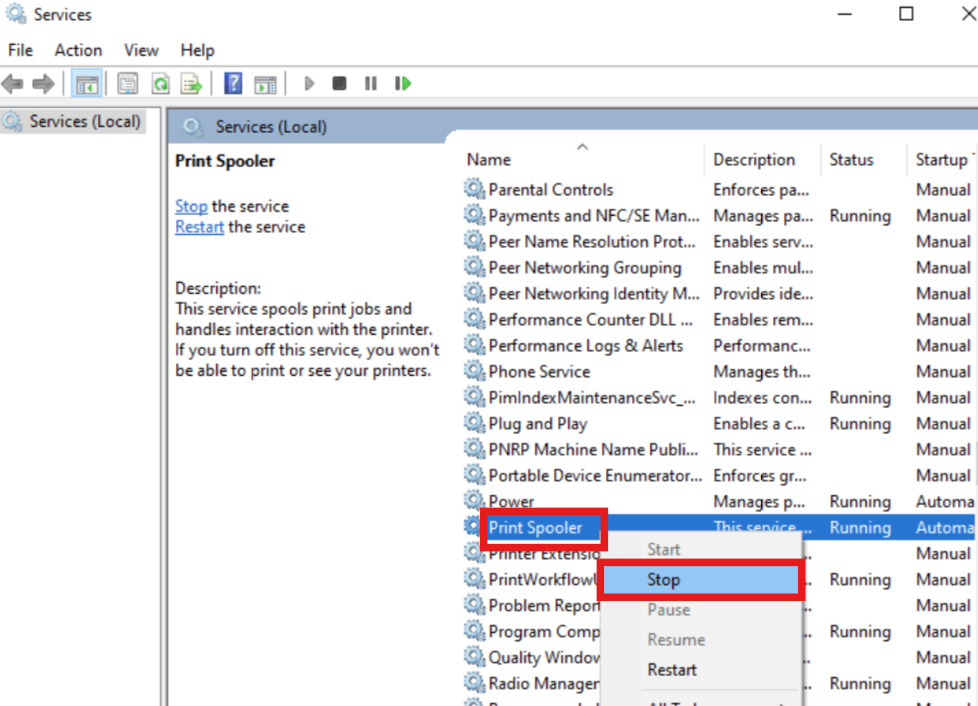978x706 pixels.
Task: Open the Action menu
Action: (x=78, y=50)
